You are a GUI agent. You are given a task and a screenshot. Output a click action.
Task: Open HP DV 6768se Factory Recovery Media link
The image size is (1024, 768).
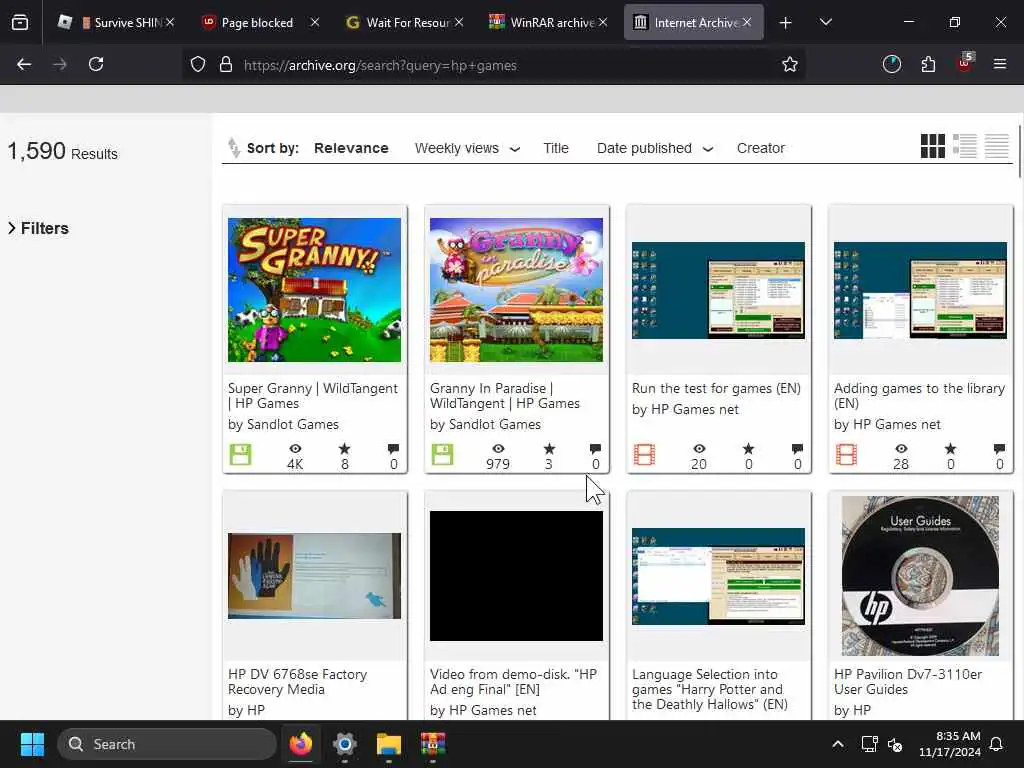pos(297,682)
